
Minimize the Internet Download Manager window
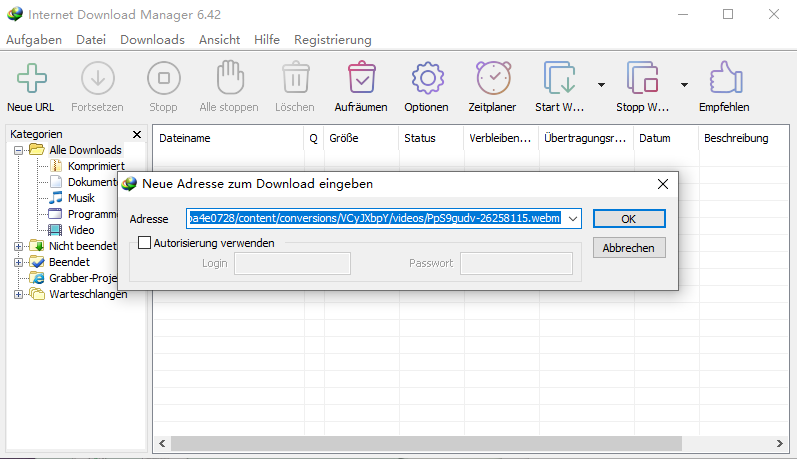pos(683,14)
